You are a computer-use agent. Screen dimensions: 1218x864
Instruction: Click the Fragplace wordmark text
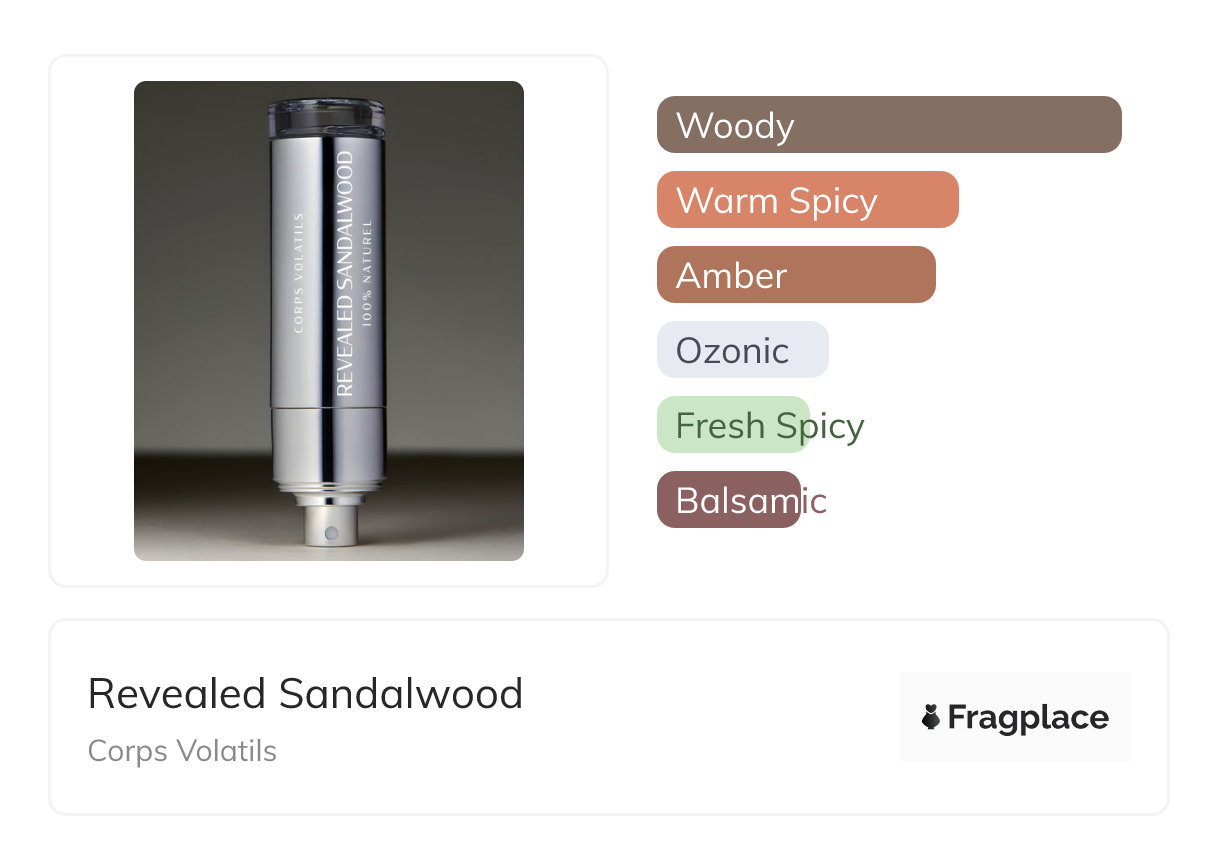(1027, 717)
